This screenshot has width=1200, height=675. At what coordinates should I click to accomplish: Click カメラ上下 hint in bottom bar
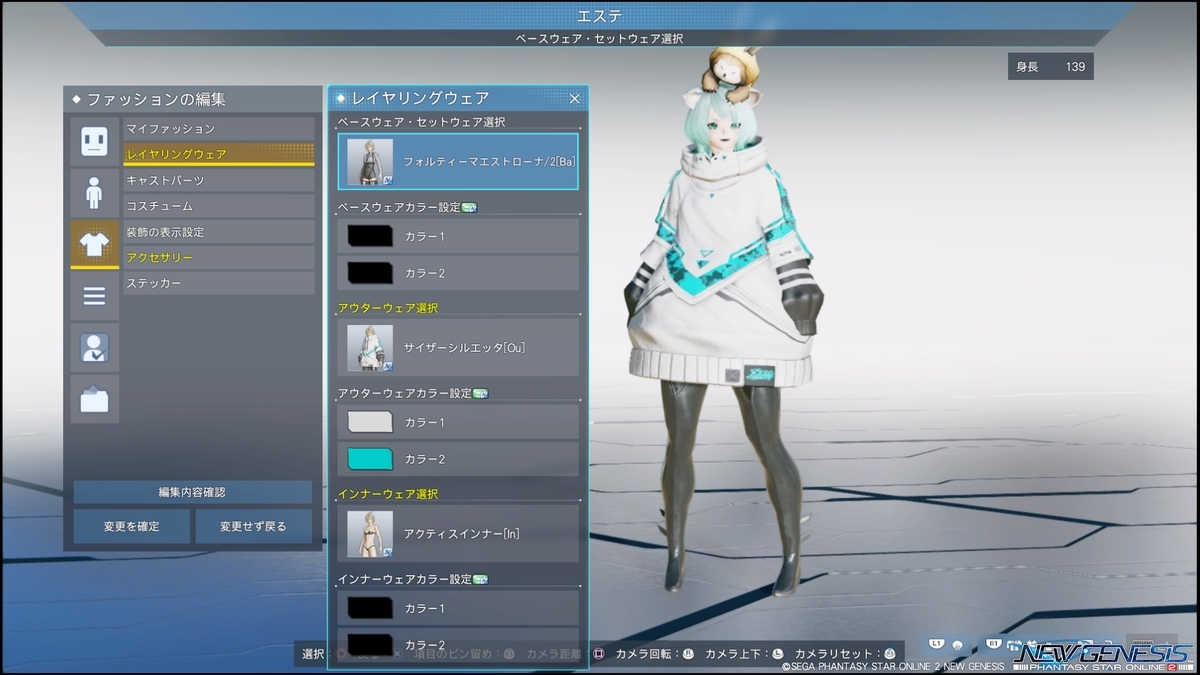[745, 654]
